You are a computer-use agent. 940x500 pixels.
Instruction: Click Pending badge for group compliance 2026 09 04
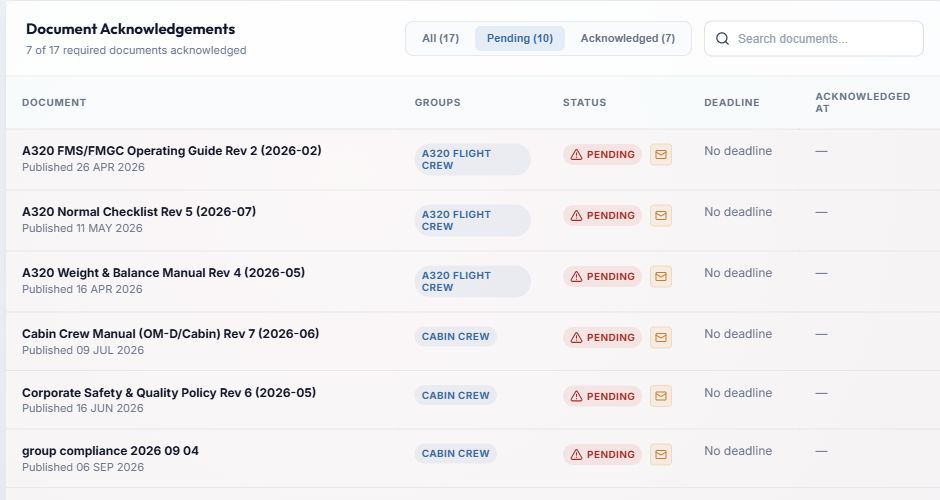602,454
